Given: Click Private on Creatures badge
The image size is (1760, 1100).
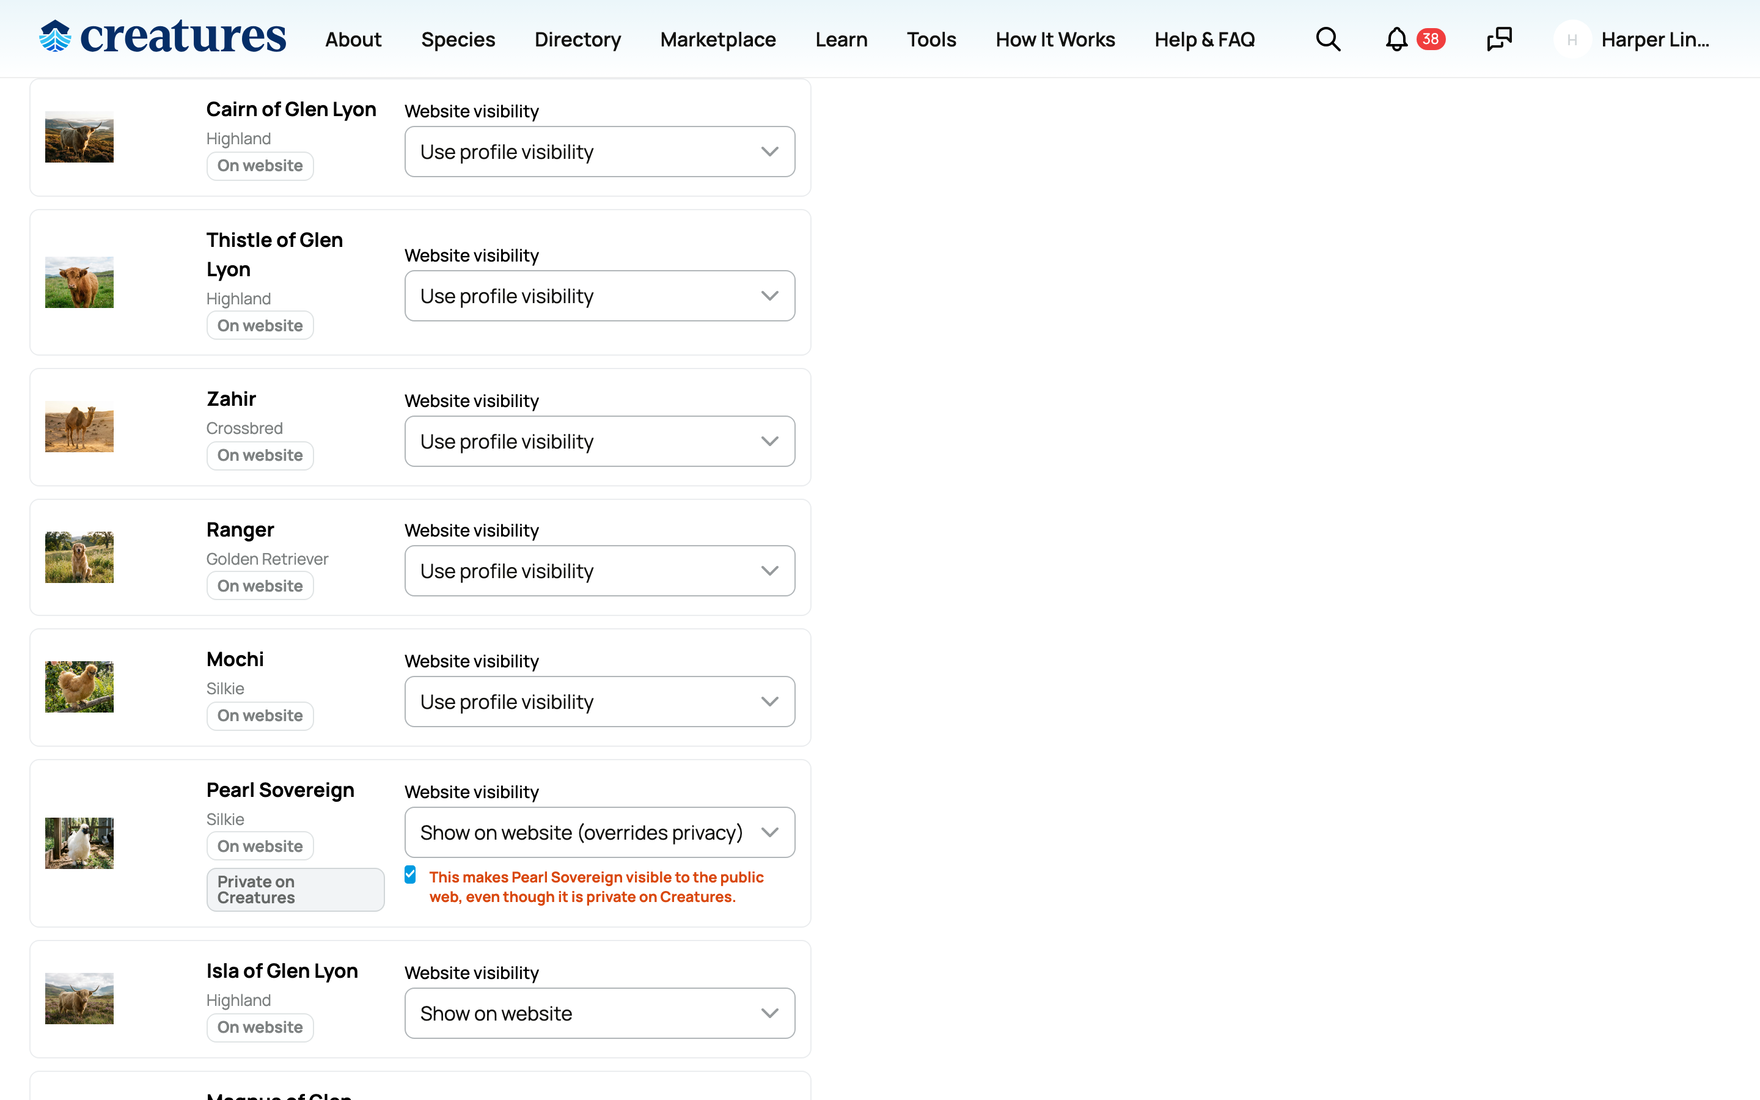Looking at the screenshot, I should tap(295, 889).
